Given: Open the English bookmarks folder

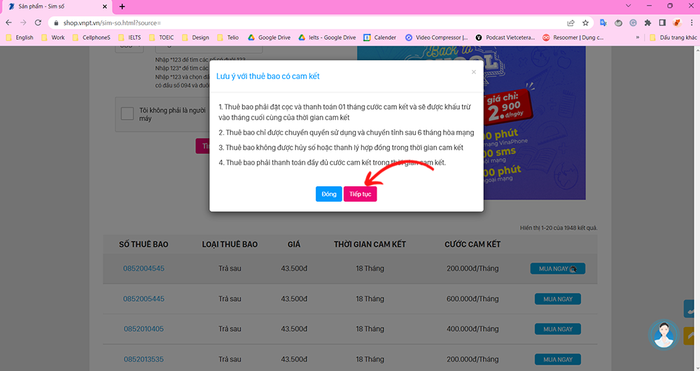Looking at the screenshot, I should point(20,38).
